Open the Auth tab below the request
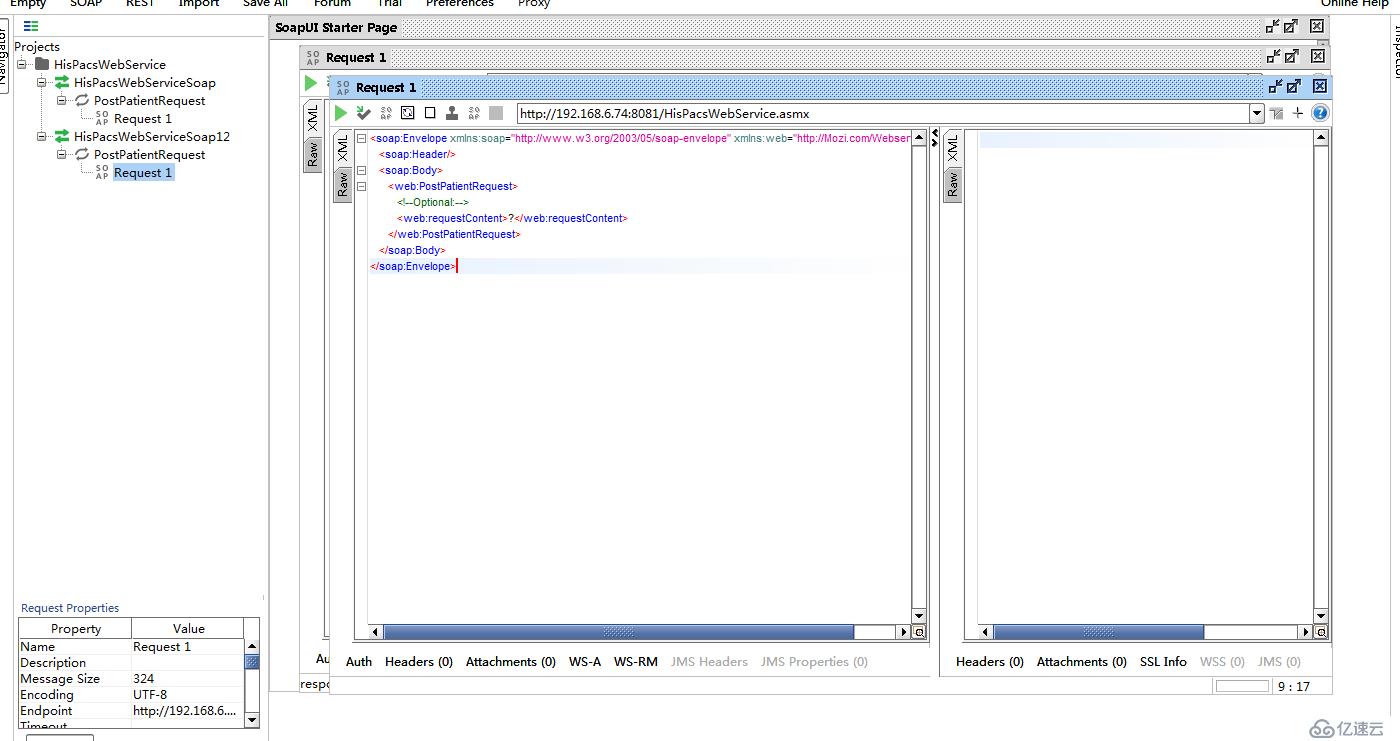This screenshot has height=741, width=1400. point(359,661)
